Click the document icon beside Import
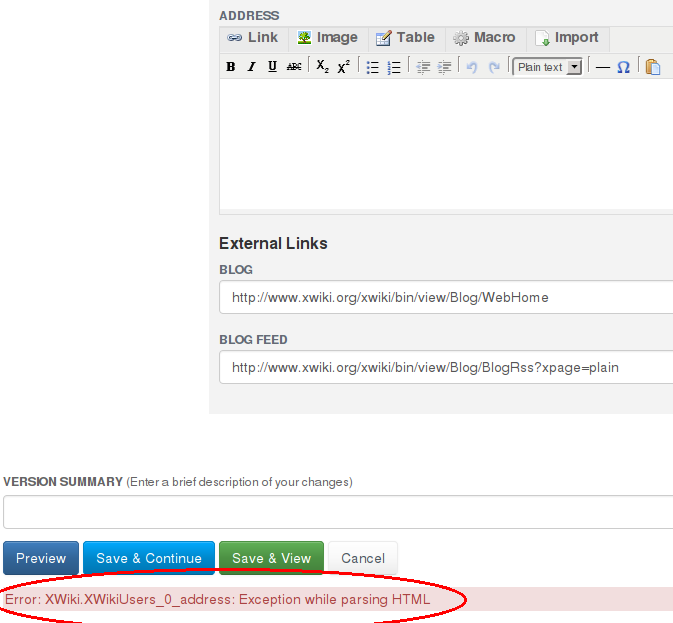 [x=542, y=38]
